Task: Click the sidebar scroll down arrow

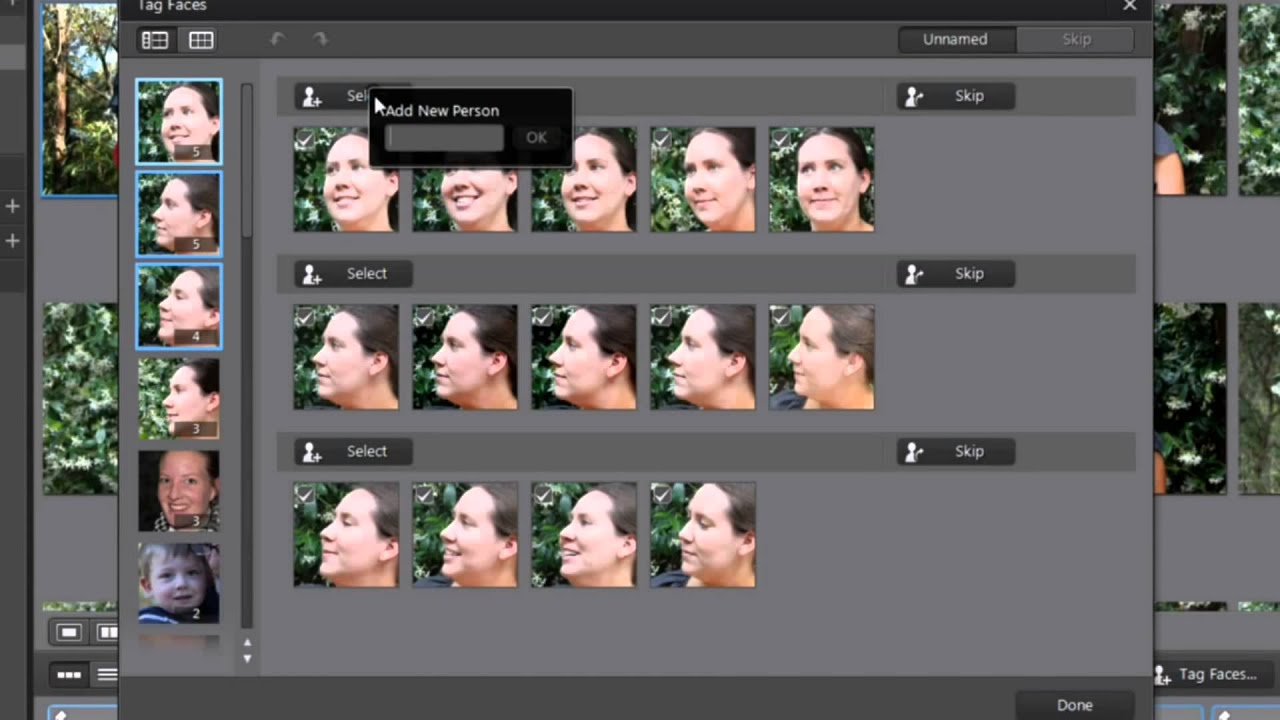Action: (x=247, y=658)
